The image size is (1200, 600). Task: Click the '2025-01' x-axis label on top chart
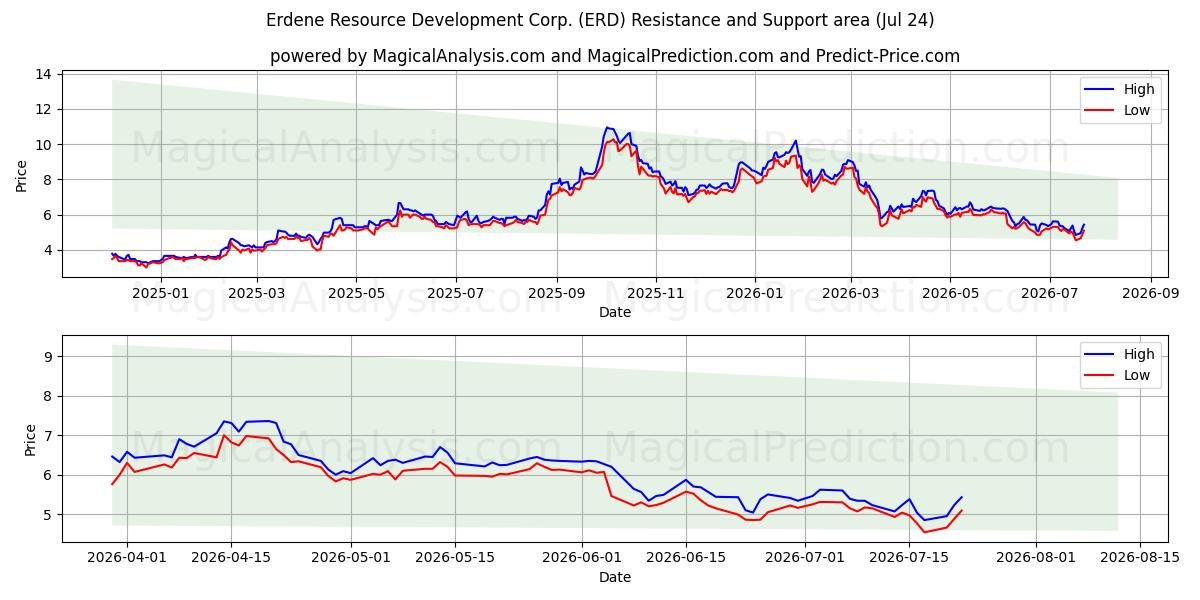pos(160,294)
